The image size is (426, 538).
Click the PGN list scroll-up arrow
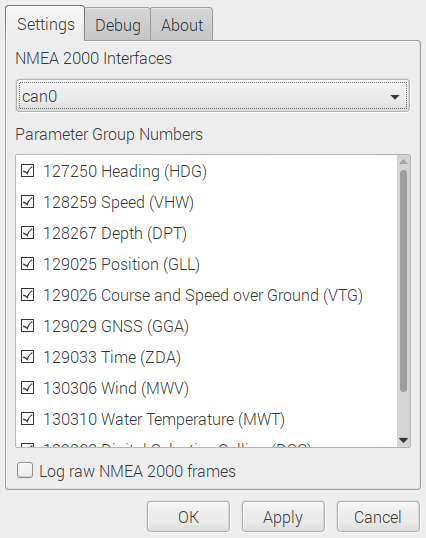click(403, 161)
